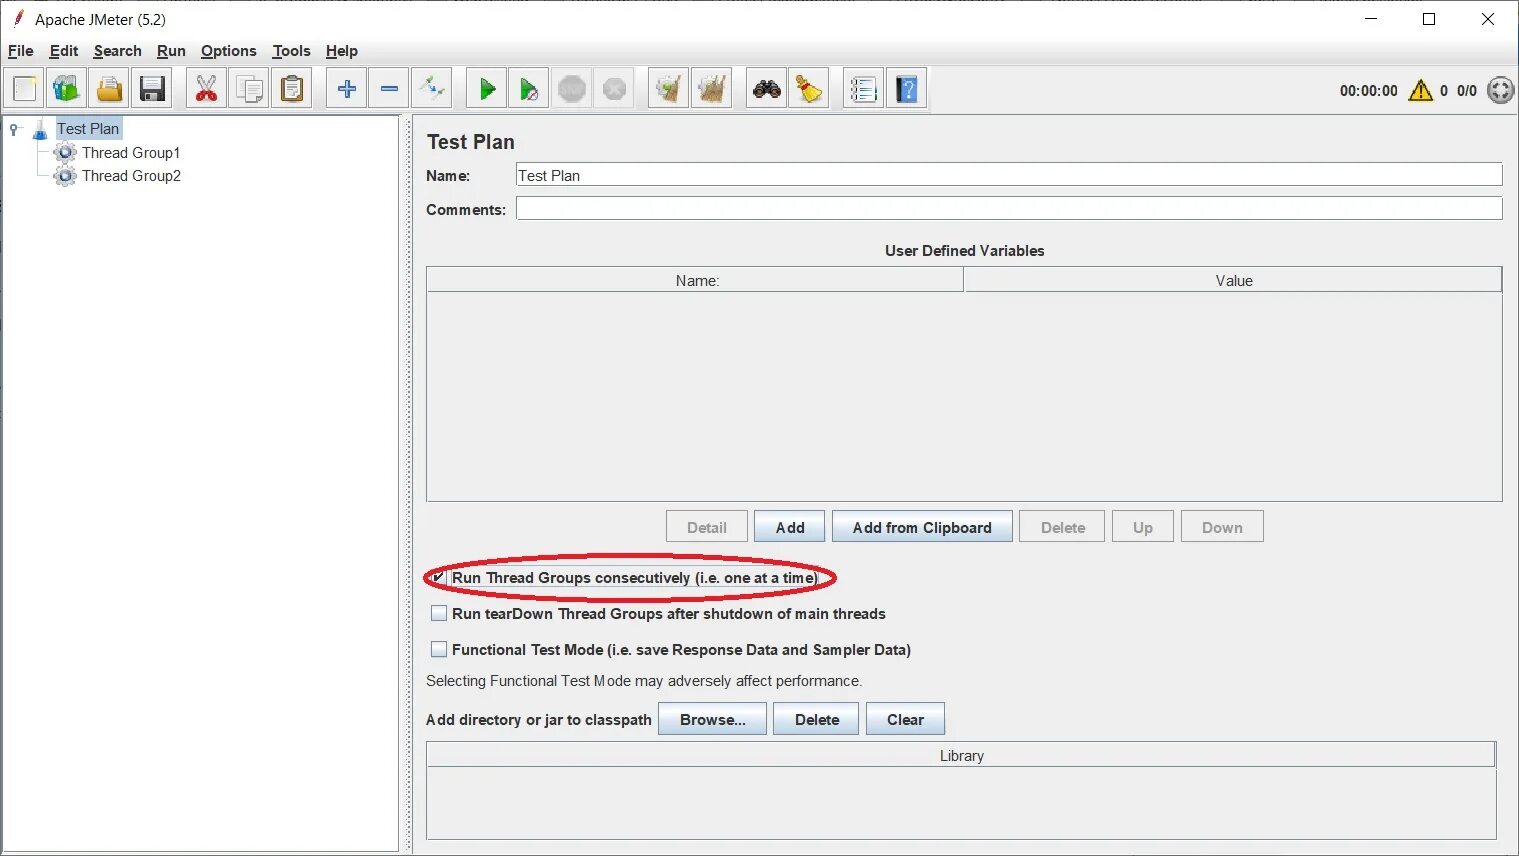Uncheck Run Thread Groups consecutively checkbox
The height and width of the screenshot is (856, 1519).
[439, 577]
